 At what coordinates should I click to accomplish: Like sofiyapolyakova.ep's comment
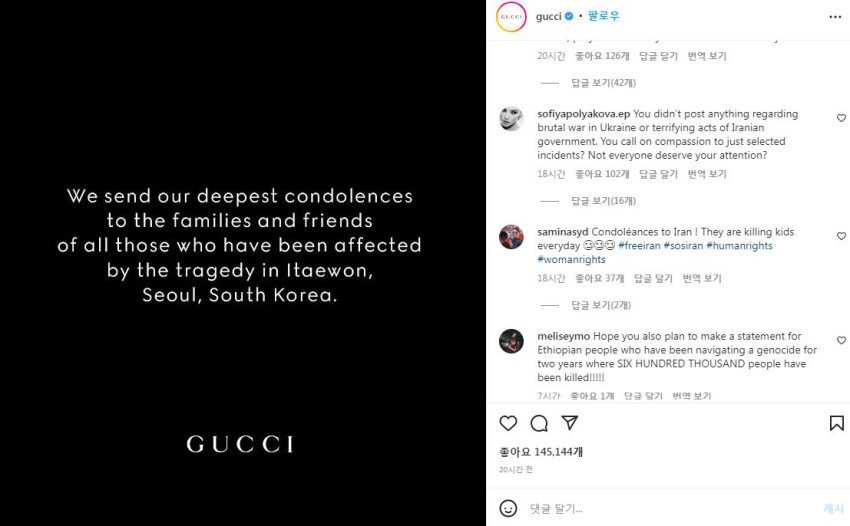click(x=841, y=118)
